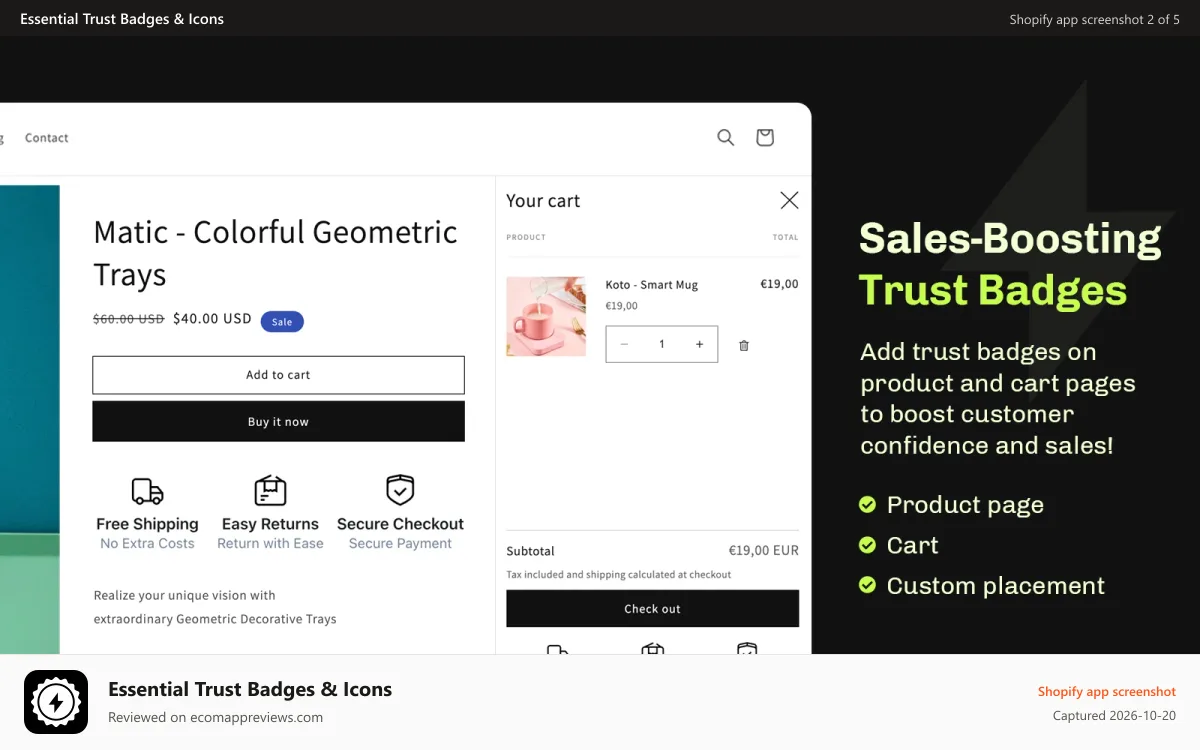Click the Secure Checkout shield icon
Viewport: 1200px width, 750px height.
(400, 490)
